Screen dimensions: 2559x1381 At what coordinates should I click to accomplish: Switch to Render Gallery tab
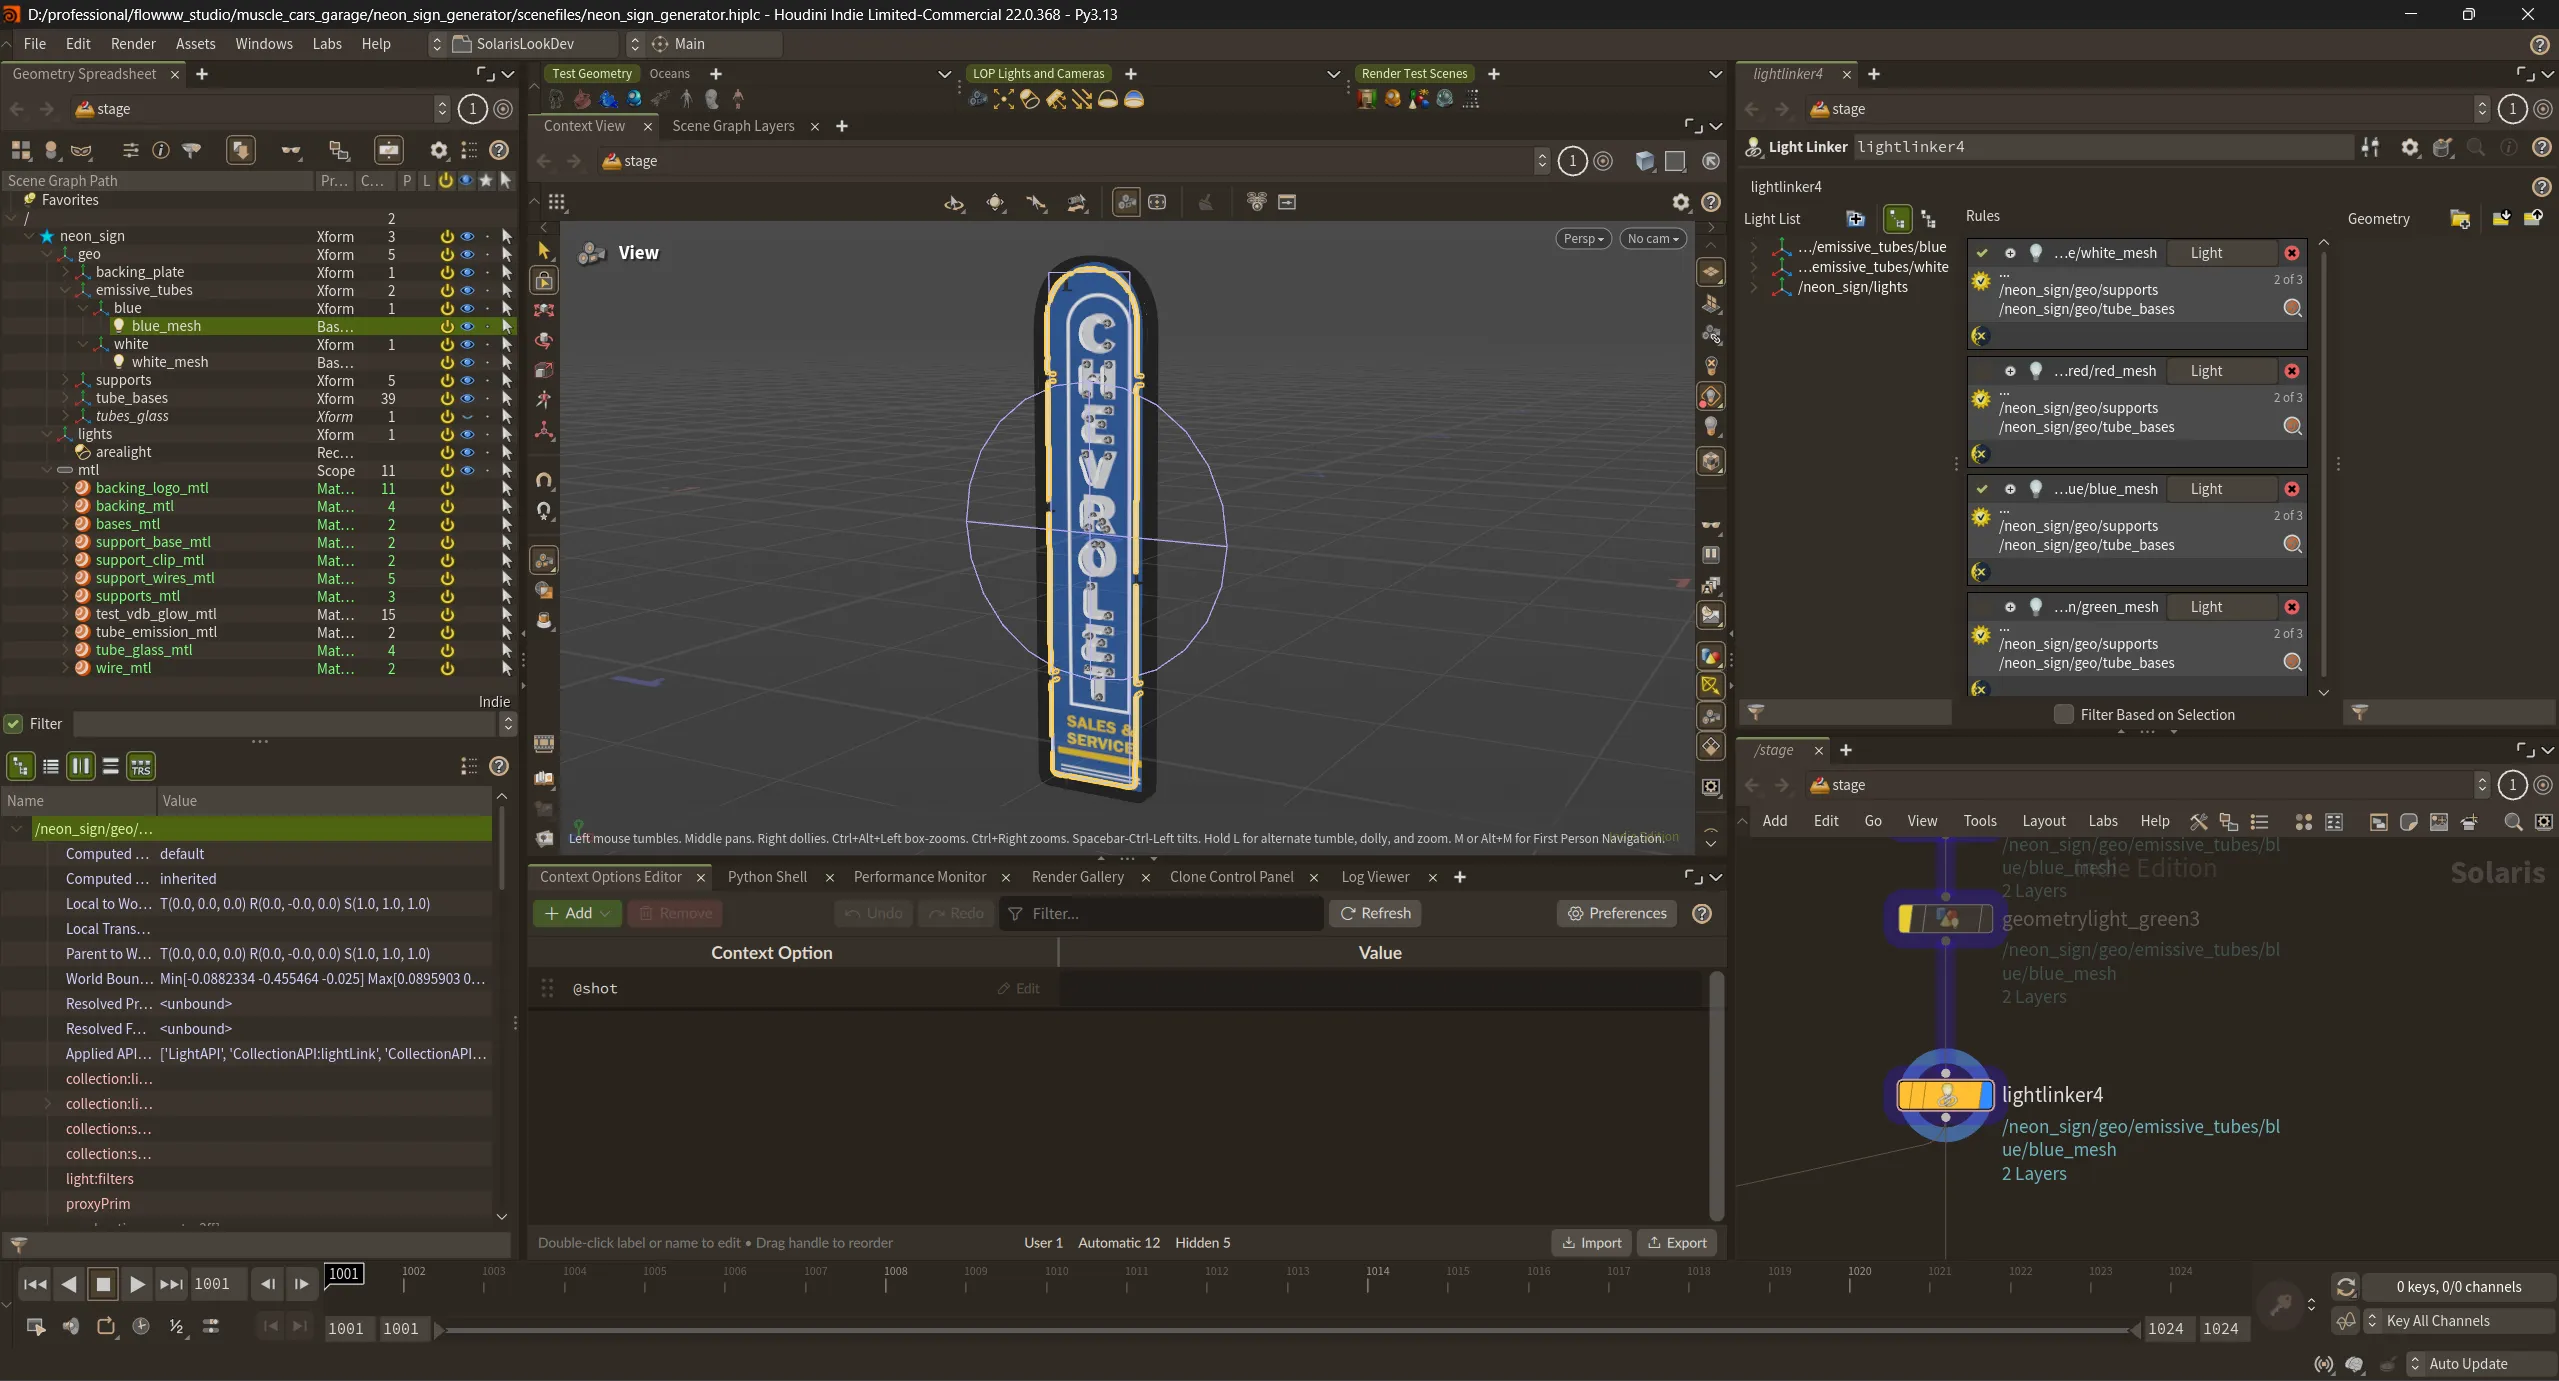(x=1077, y=877)
